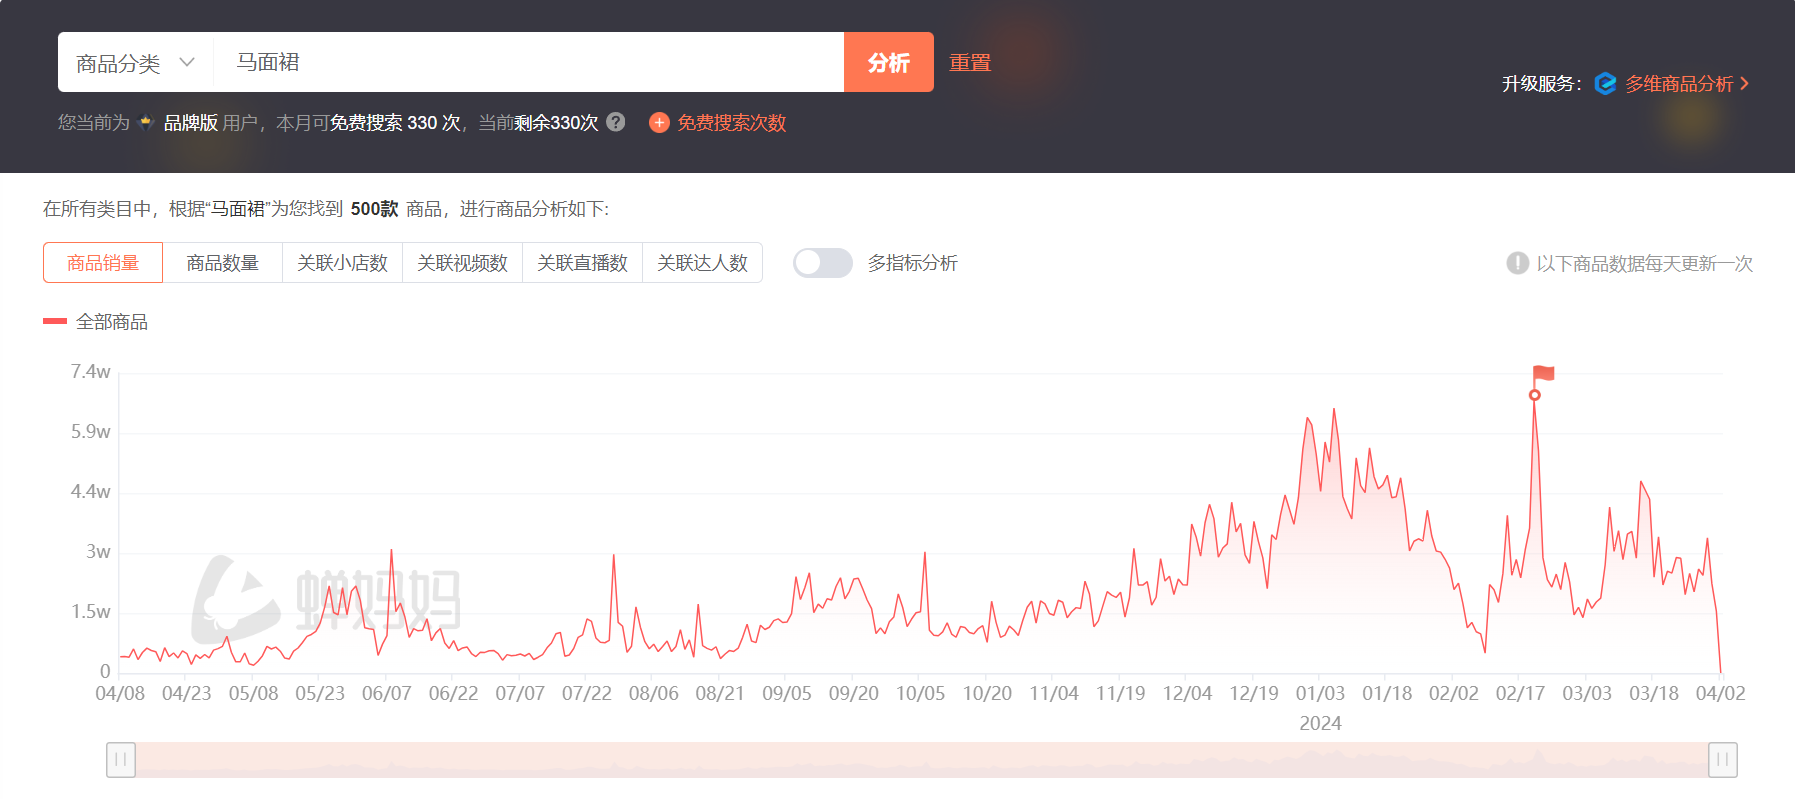1795x799 pixels.
Task: Click the 免费搜索次数 link
Action: [731, 123]
